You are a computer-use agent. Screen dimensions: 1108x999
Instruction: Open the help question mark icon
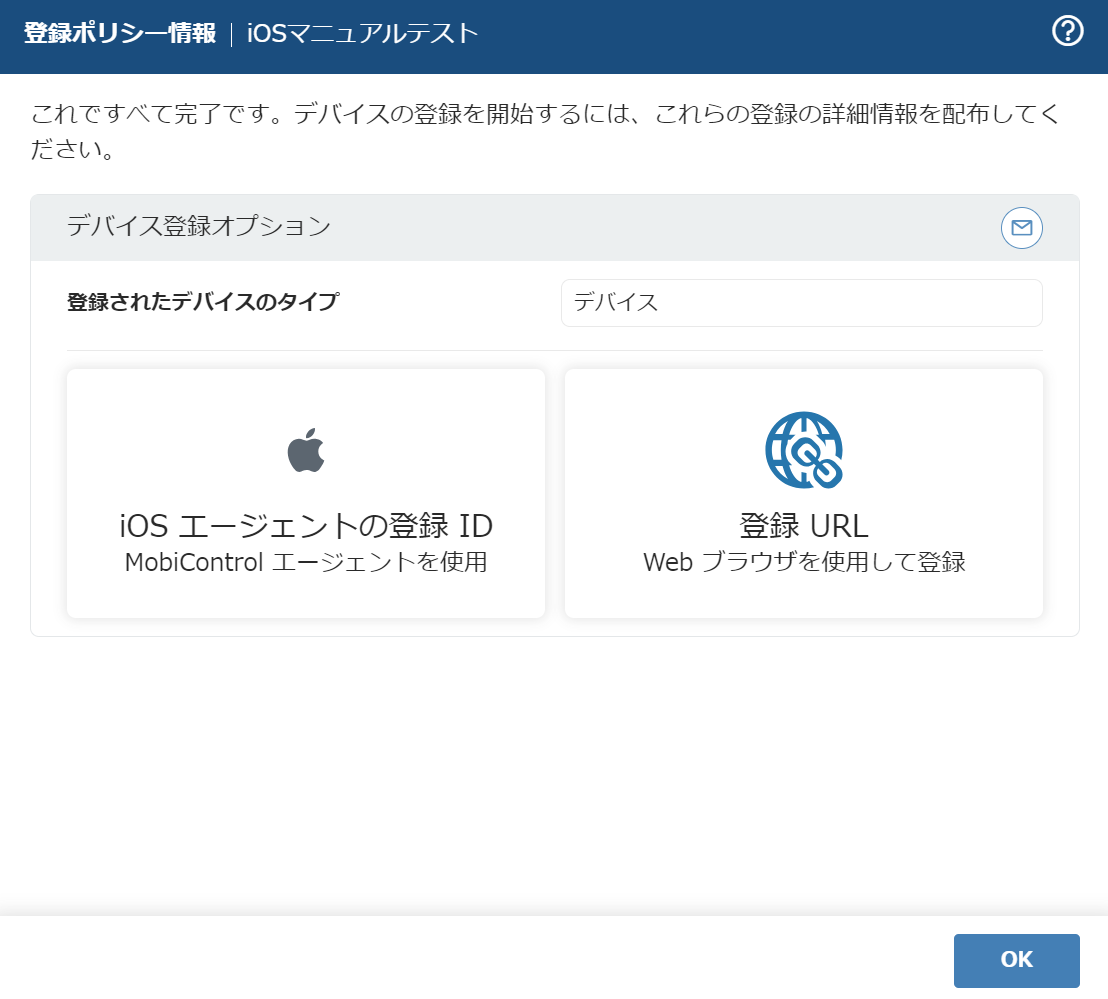tap(1067, 32)
